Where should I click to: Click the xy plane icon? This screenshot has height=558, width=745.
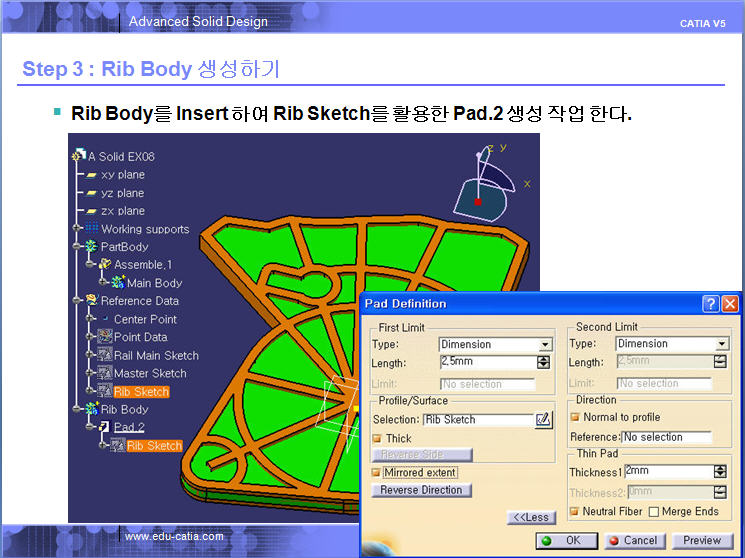point(90,175)
